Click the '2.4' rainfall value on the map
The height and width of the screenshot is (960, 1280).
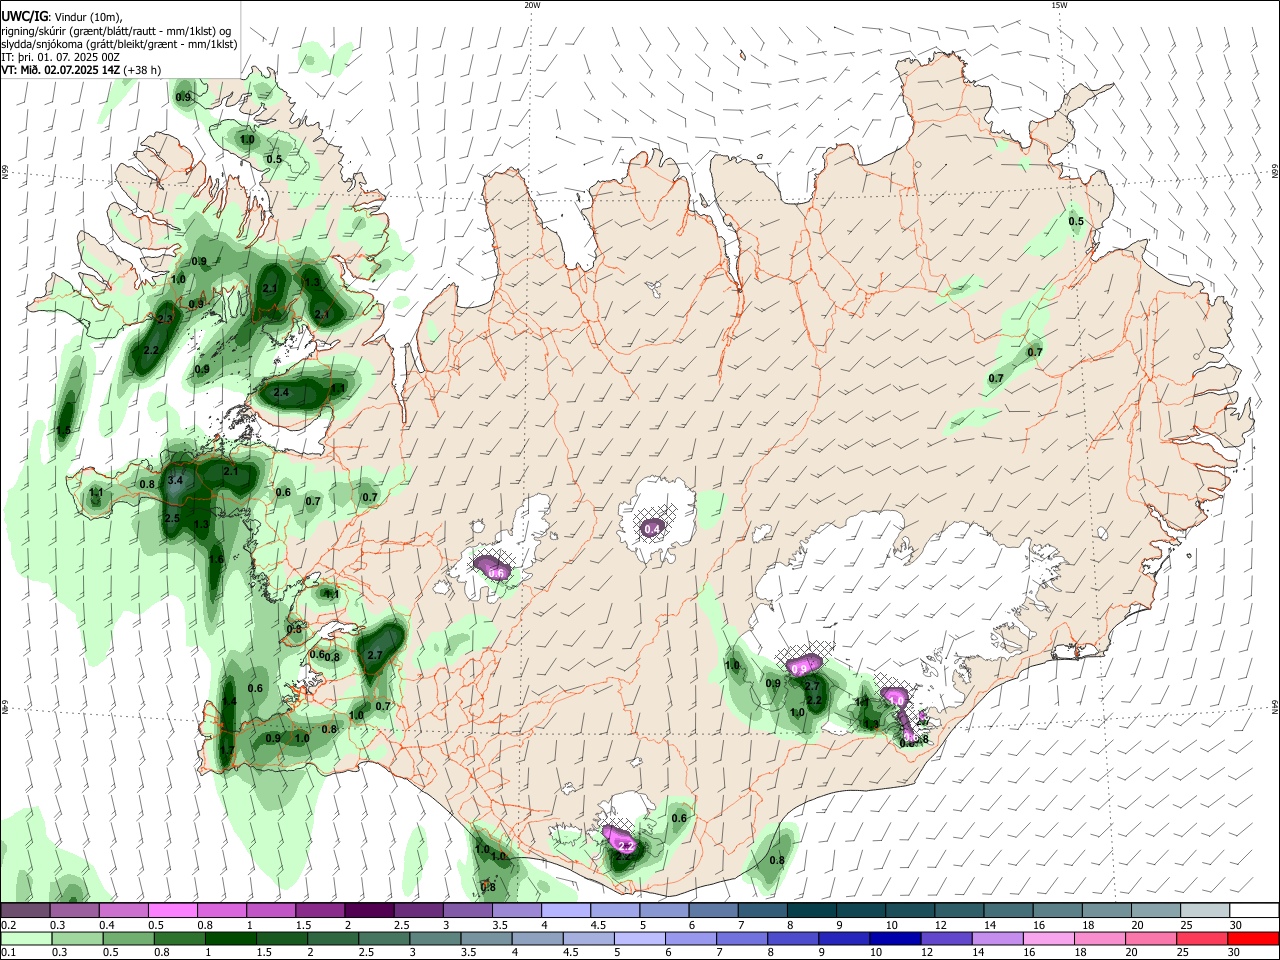pos(281,393)
